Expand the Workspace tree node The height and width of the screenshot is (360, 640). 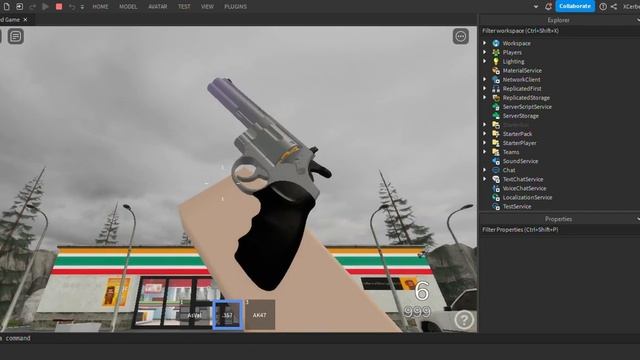(x=484, y=43)
